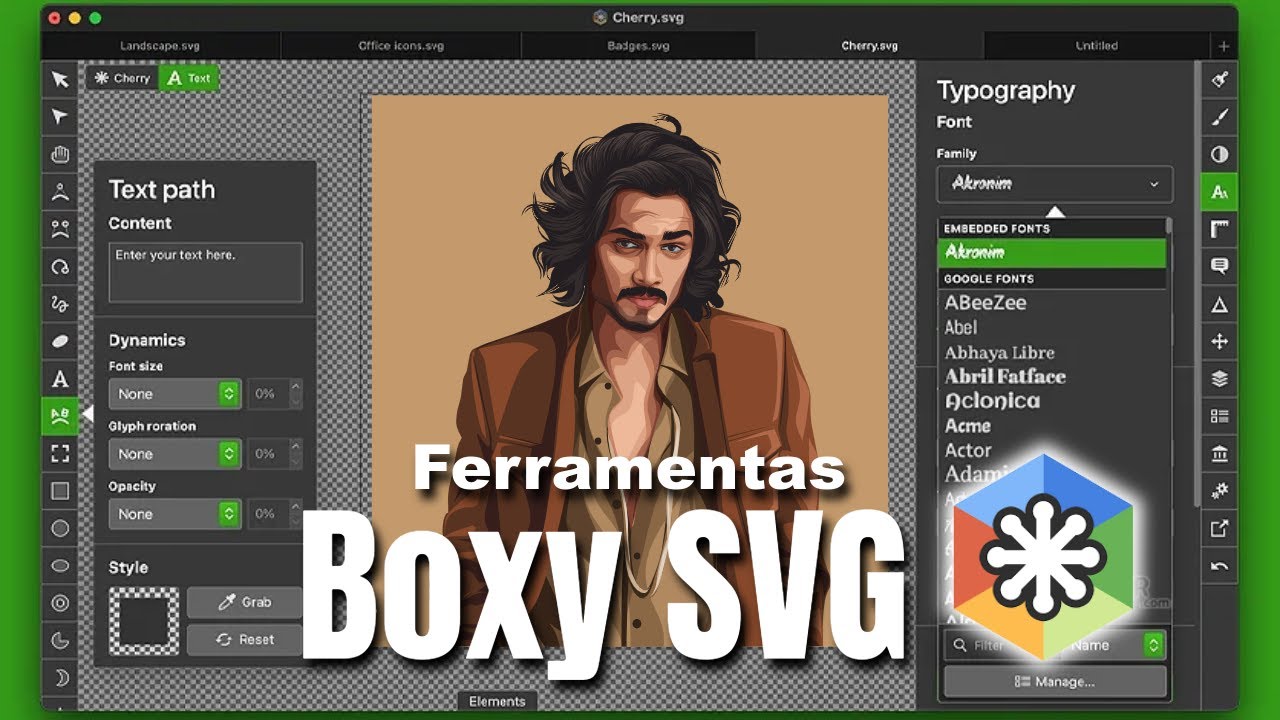Switch to the Office icons.svg tab
Screen dimensions: 1280x720
click(x=401, y=46)
